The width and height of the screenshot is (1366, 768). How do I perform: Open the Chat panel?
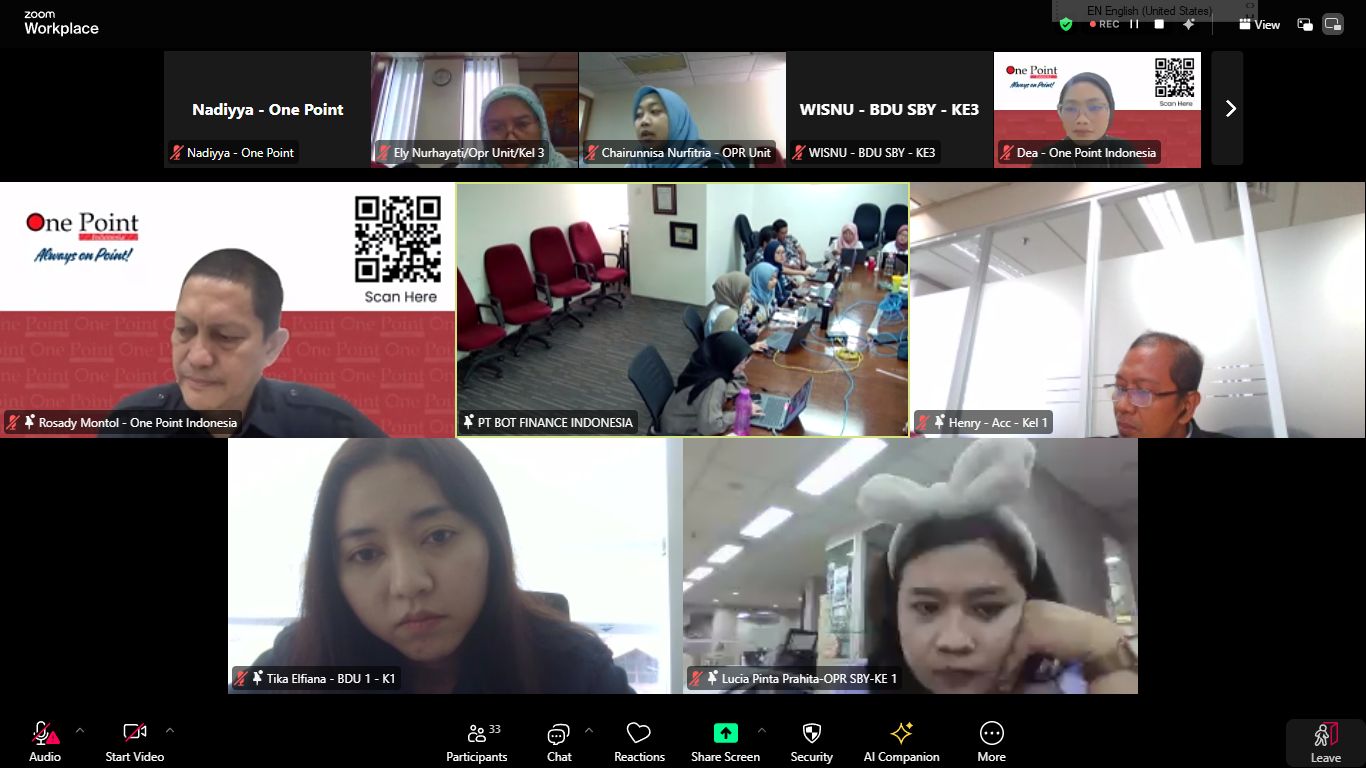point(559,742)
